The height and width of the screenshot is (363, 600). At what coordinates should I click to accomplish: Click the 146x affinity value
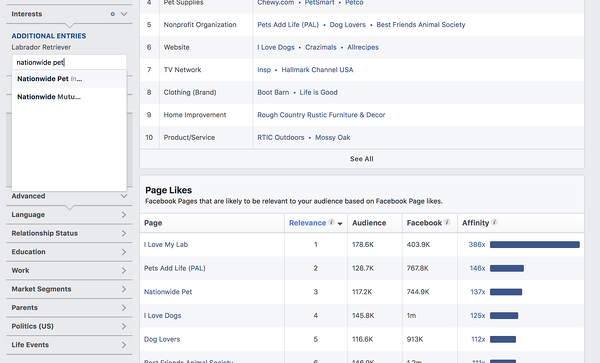pos(477,268)
